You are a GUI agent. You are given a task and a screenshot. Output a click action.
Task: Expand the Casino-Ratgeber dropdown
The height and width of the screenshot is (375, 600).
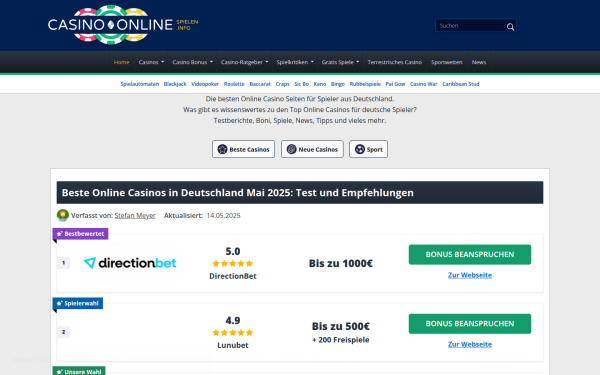(244, 62)
